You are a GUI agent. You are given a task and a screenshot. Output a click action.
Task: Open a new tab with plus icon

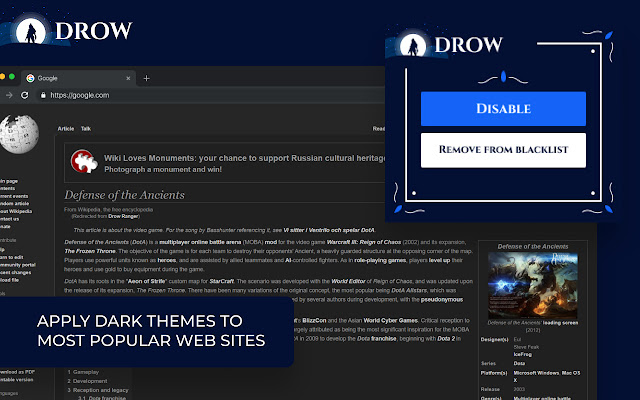(146, 78)
